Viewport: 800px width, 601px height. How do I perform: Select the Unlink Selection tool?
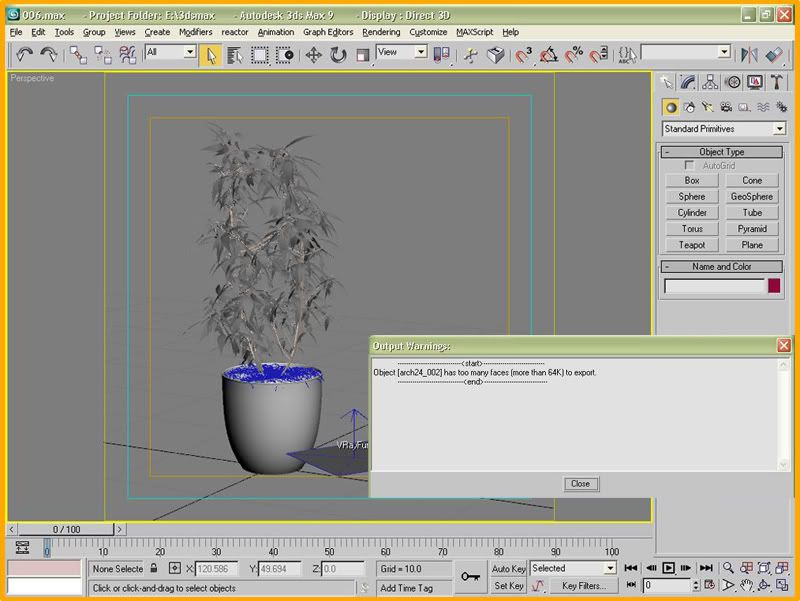(x=103, y=55)
